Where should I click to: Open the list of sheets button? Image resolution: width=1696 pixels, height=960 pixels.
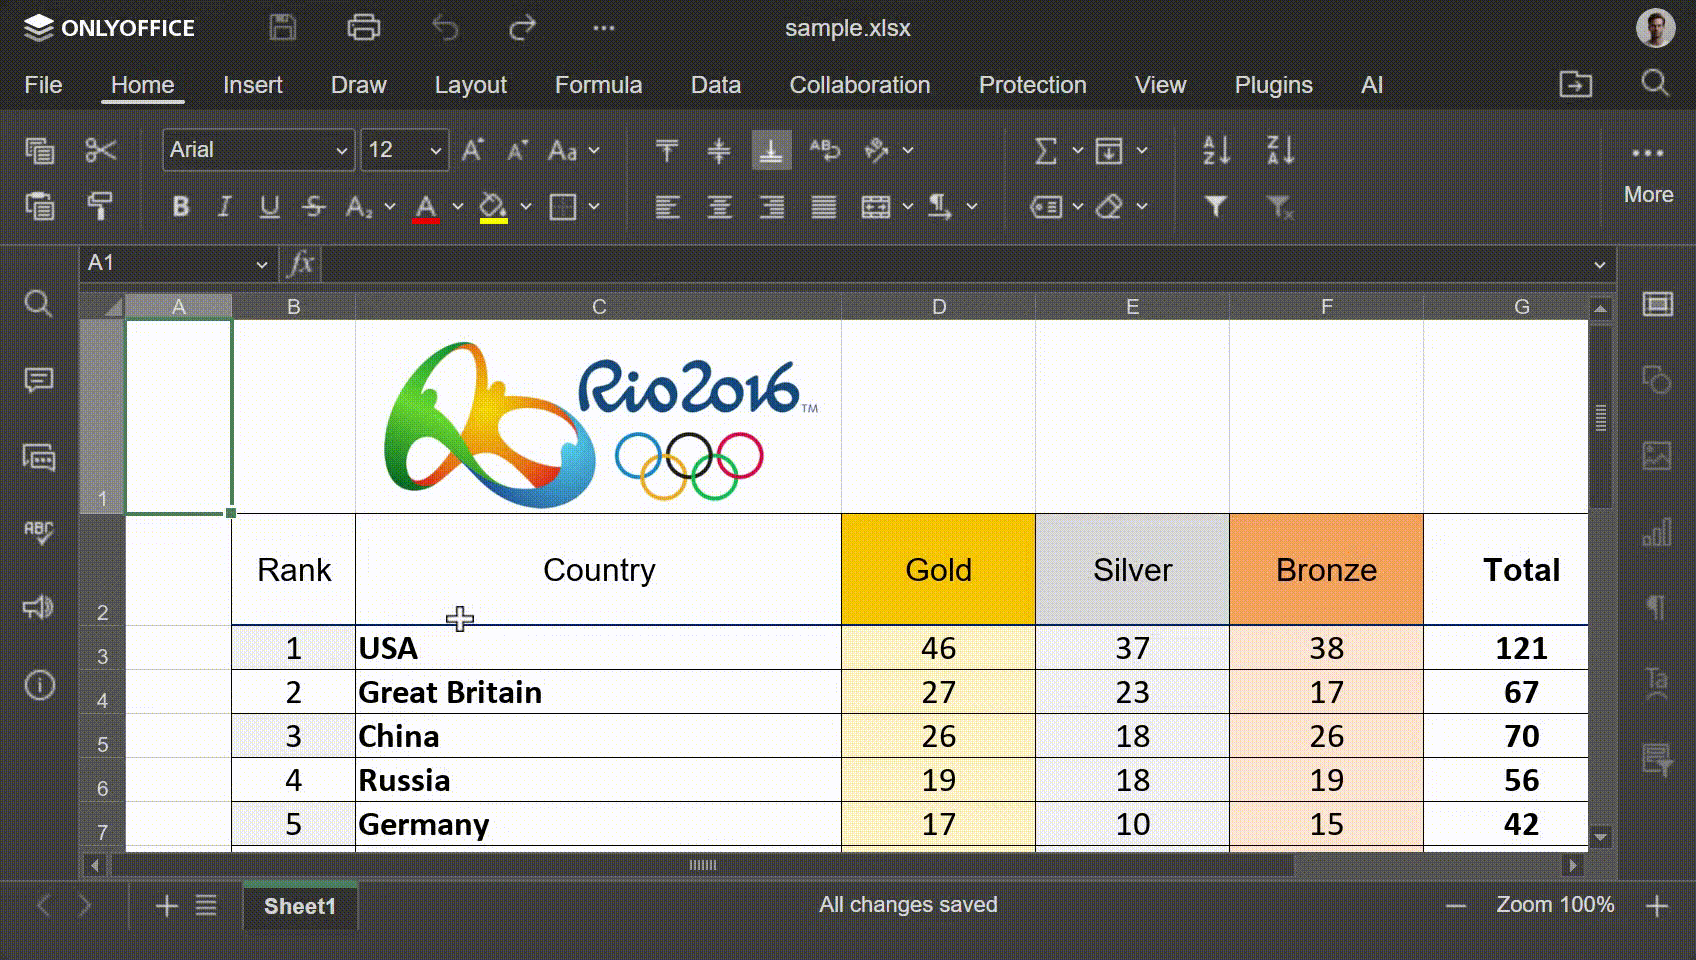point(206,906)
